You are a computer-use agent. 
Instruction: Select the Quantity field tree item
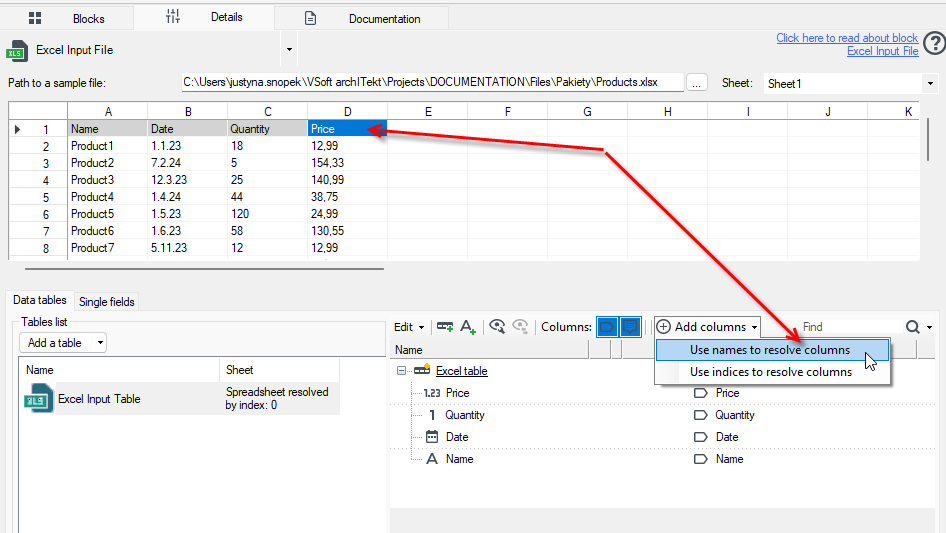[465, 415]
